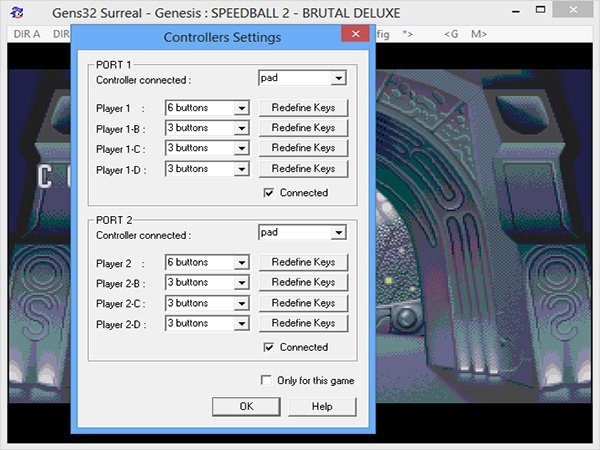Viewport: 600px width, 450px height.
Task: Minimize the Gens32 Surreal window
Action: coord(515,11)
